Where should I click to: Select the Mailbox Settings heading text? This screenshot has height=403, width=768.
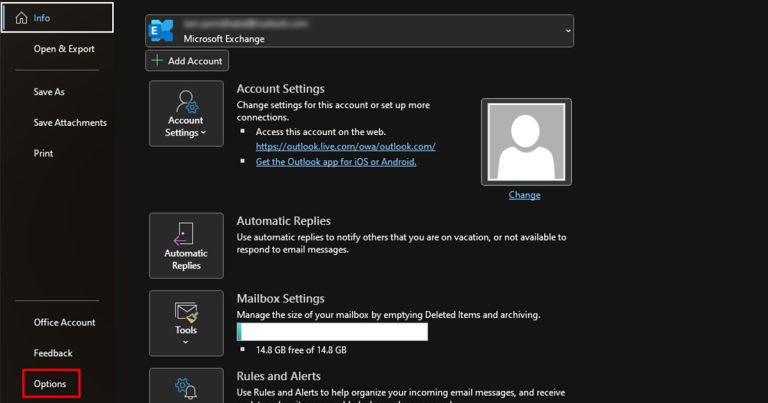[x=280, y=298]
